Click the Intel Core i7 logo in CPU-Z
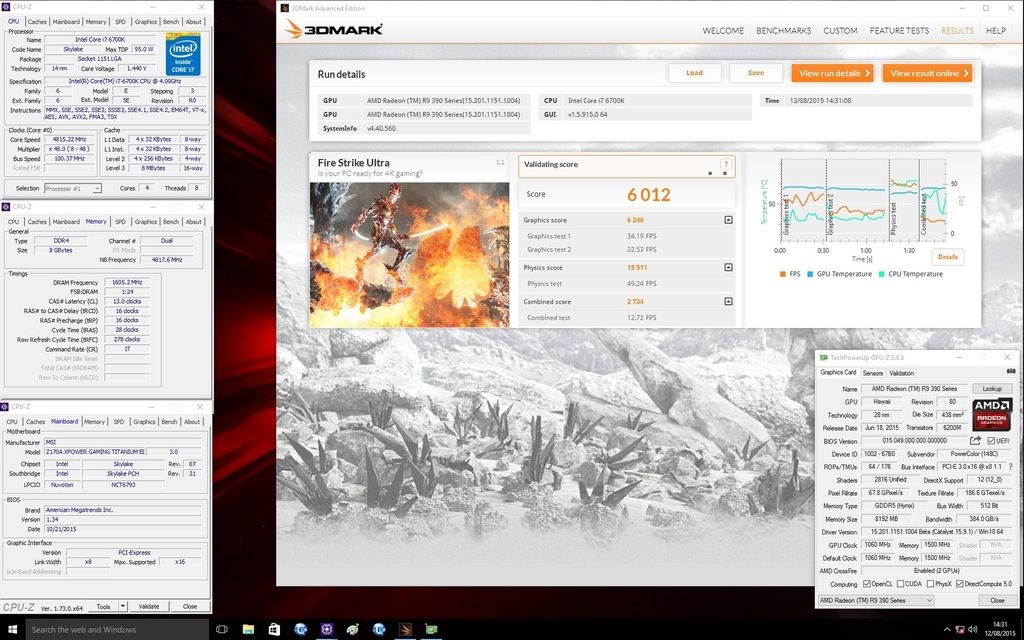Screen dimensions: 1024x640 click(183, 54)
